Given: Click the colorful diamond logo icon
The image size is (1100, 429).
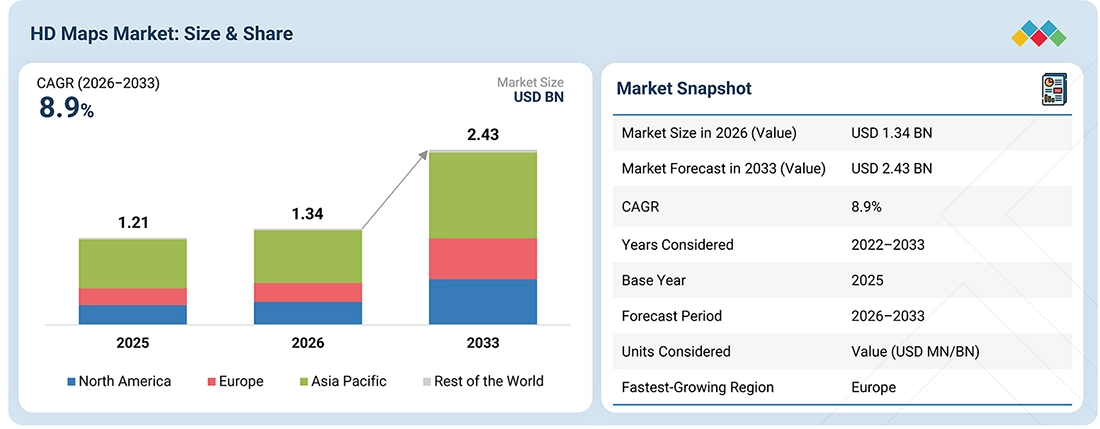Looking at the screenshot, I should click(1039, 34).
